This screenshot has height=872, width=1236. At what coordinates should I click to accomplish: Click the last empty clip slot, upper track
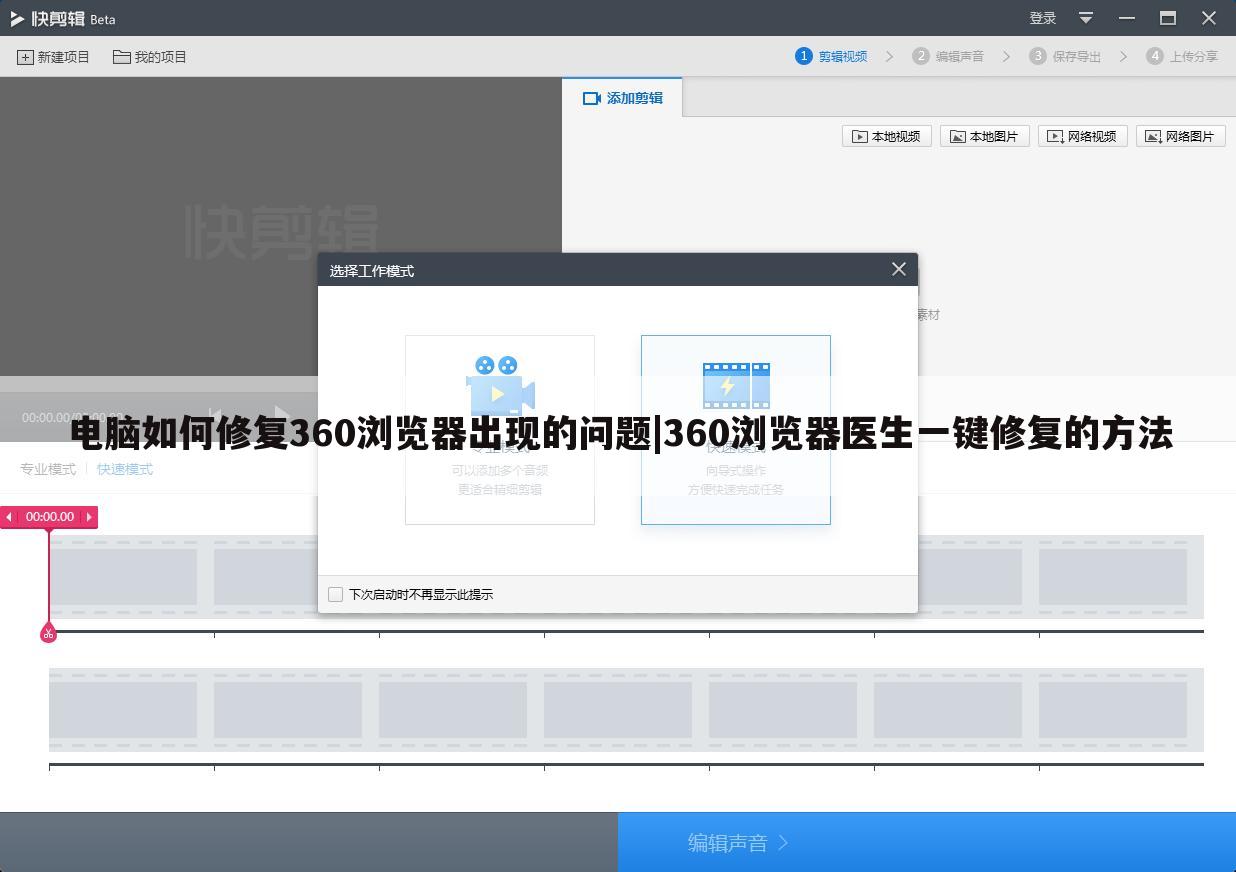click(1112, 577)
